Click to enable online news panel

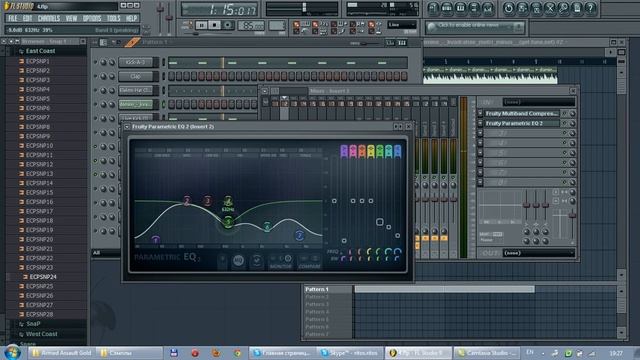point(476,27)
